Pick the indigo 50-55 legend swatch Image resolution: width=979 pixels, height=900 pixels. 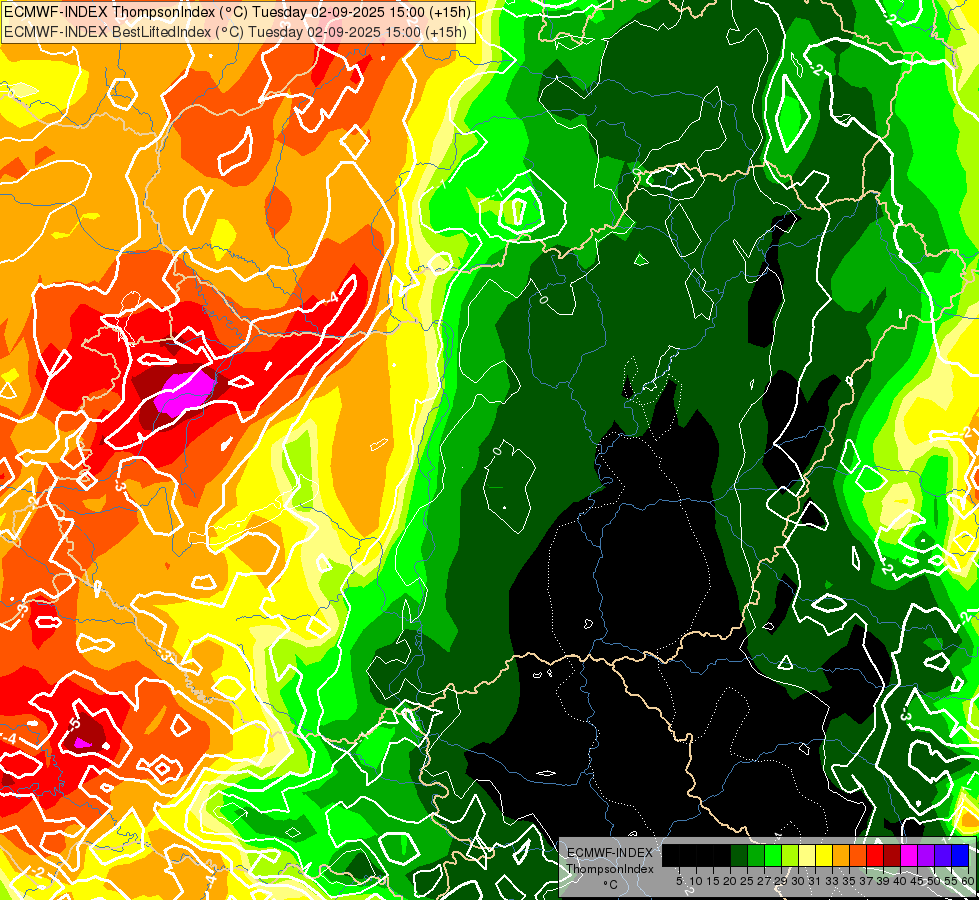click(943, 855)
